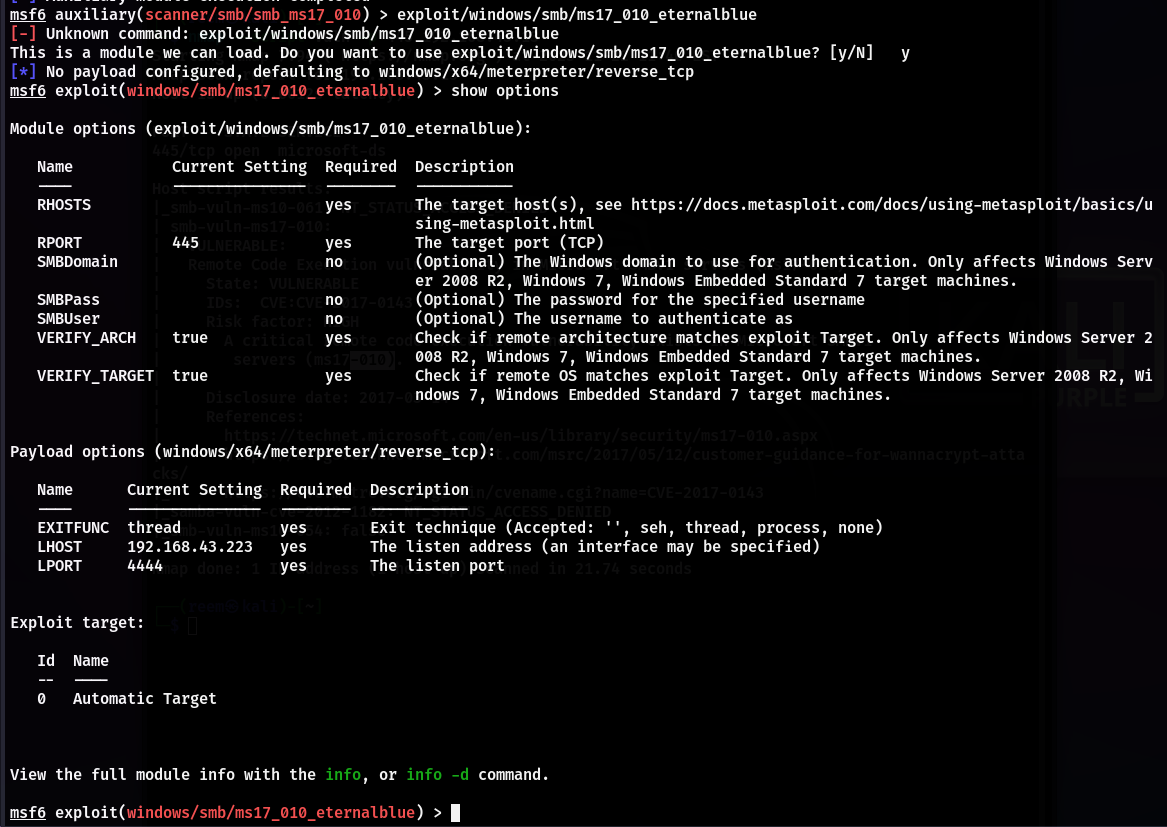Click the LPORT value 4444
Image resolution: width=1167 pixels, height=827 pixels.
tap(145, 566)
